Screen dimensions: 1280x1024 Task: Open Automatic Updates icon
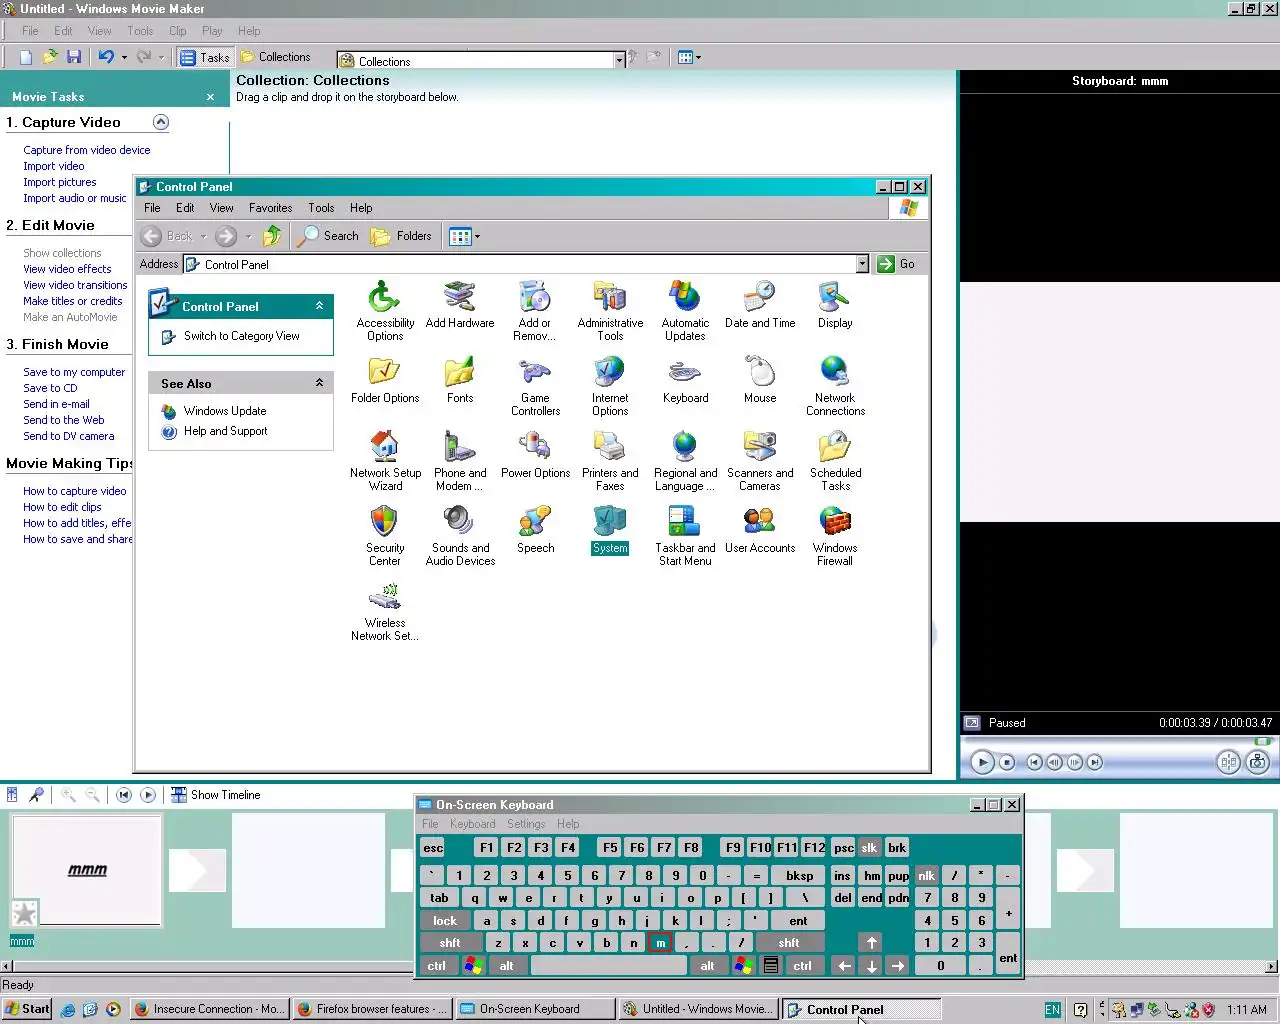(685, 311)
